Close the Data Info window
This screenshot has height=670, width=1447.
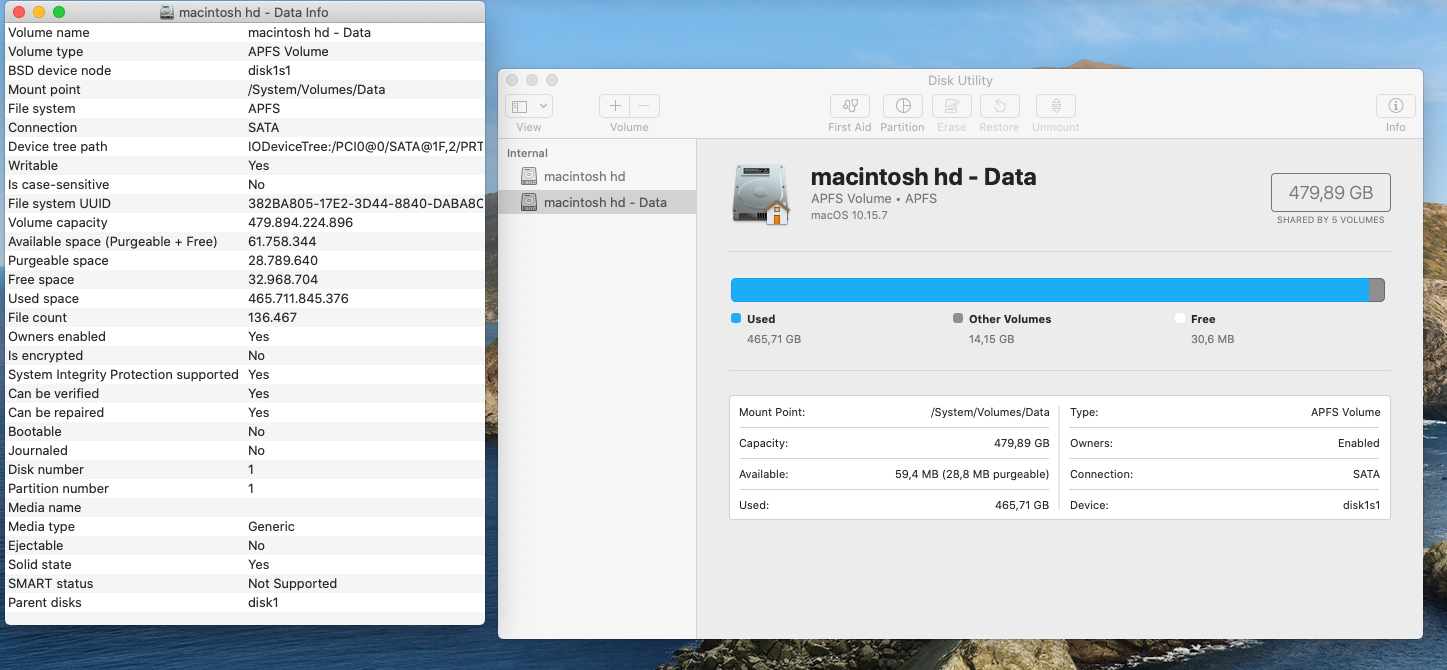point(19,12)
